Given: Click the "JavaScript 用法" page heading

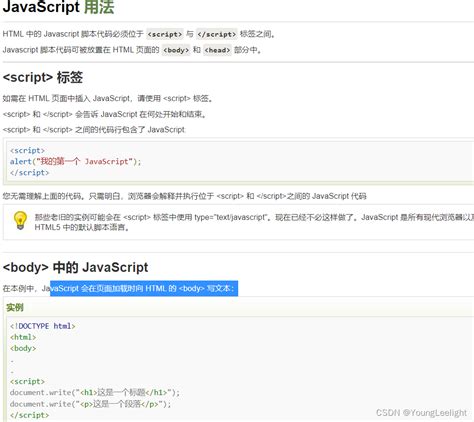Looking at the screenshot, I should [x=58, y=7].
